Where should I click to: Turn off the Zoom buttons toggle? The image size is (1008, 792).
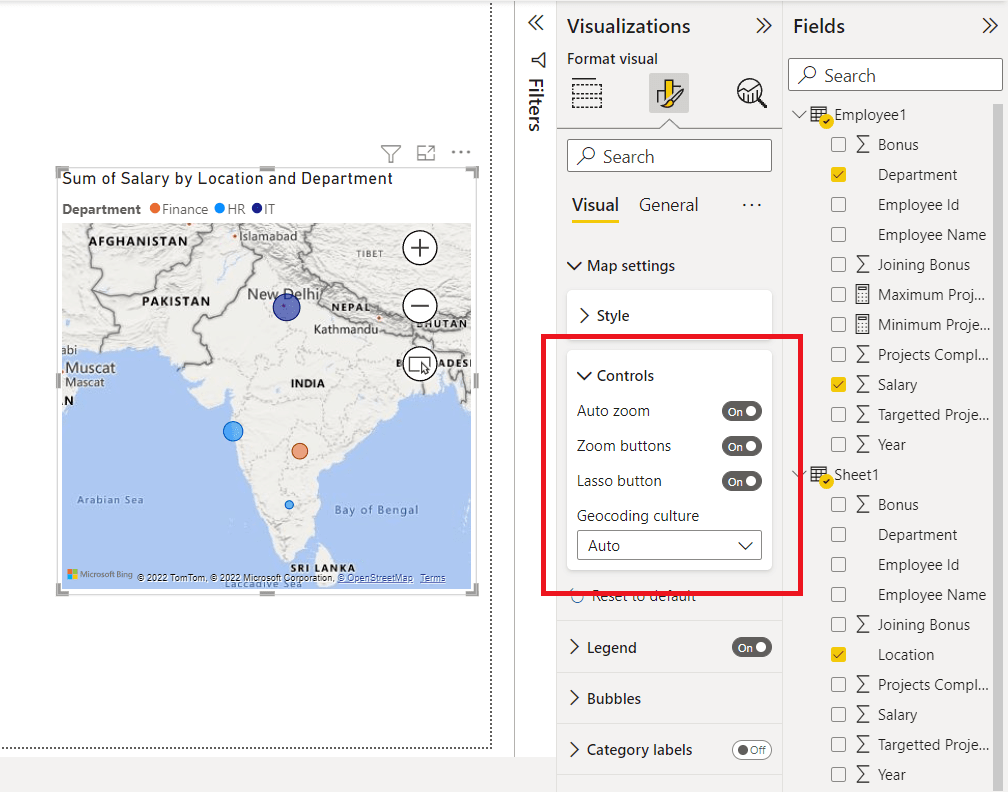point(741,446)
